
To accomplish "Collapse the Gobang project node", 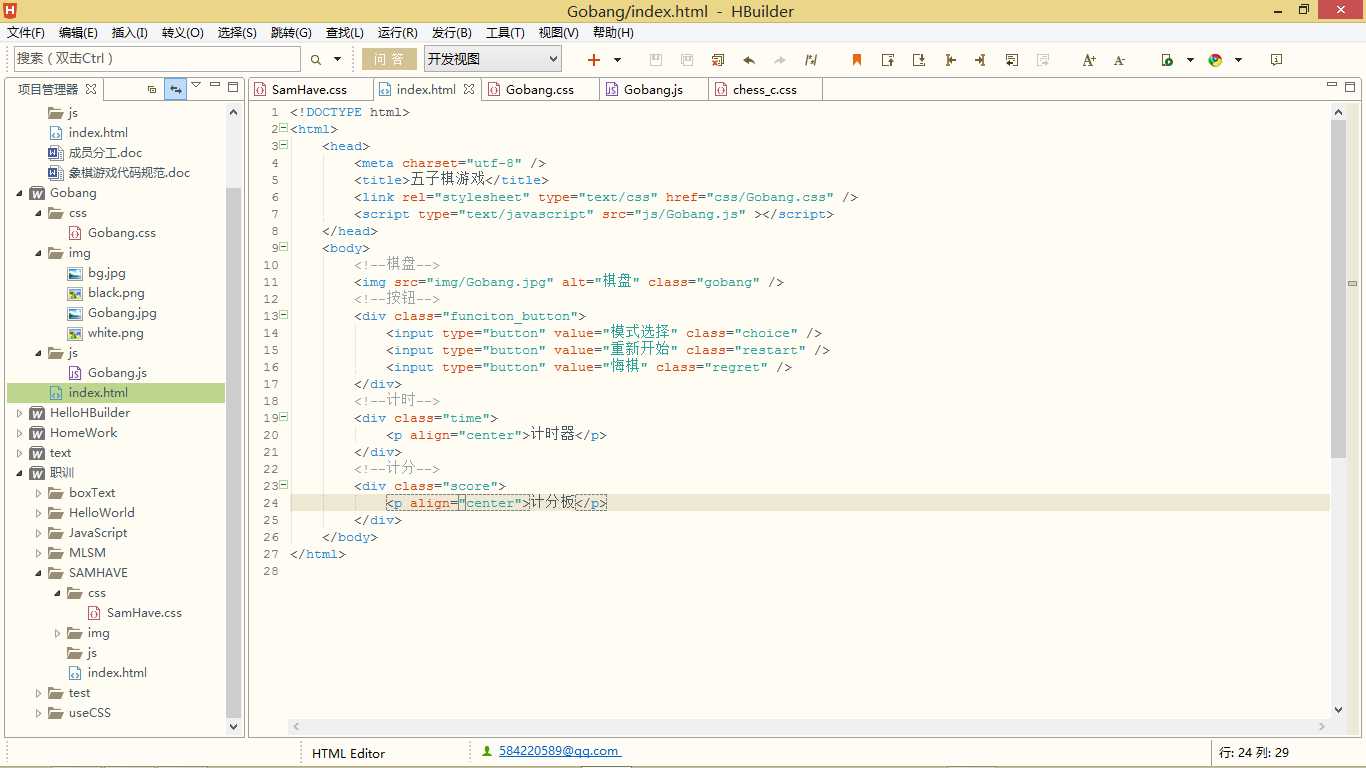I will (19, 193).
